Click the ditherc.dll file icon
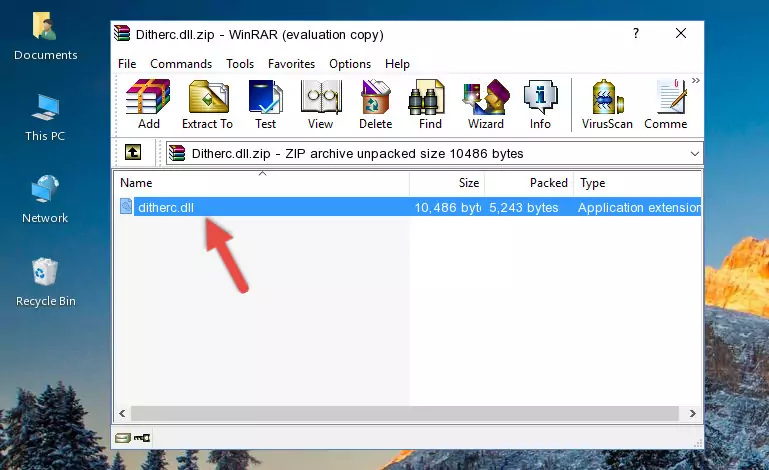Viewport: 769px width, 470px height. tap(126, 207)
